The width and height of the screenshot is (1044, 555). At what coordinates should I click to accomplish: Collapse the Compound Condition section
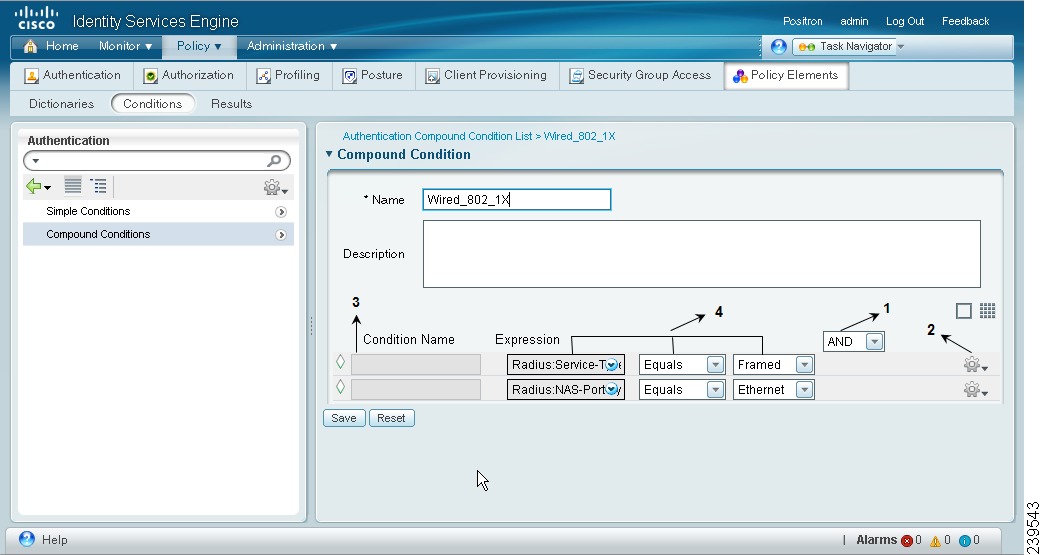click(x=329, y=154)
